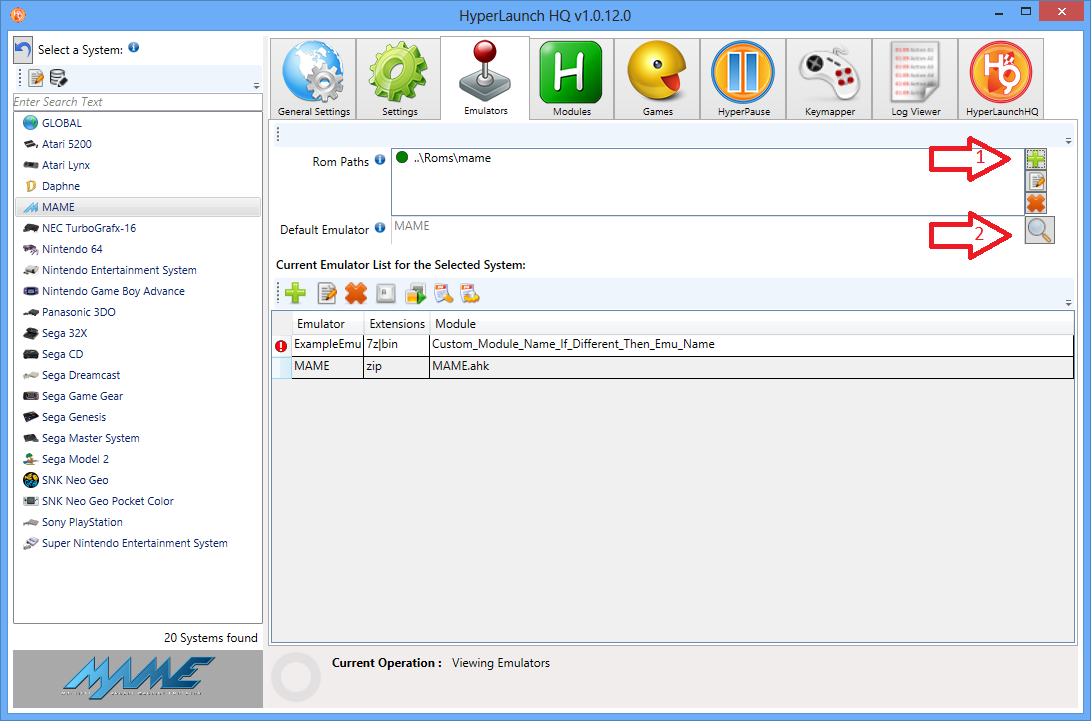
Task: Select the Emulators joystick tab
Action: pyautogui.click(x=485, y=78)
